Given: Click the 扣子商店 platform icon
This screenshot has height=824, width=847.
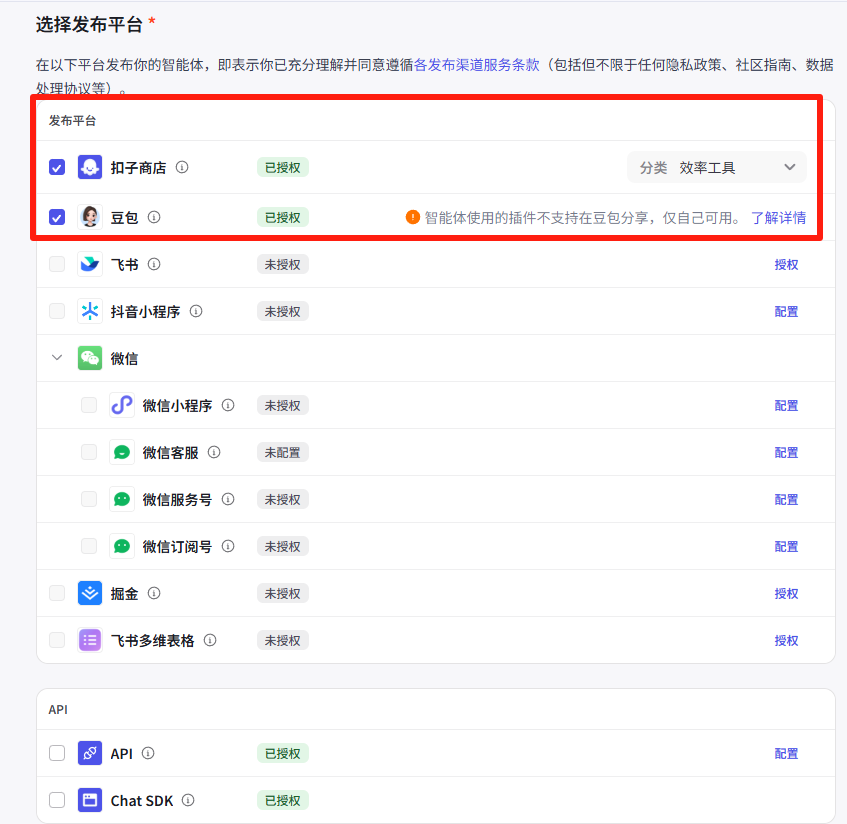Looking at the screenshot, I should (x=89, y=167).
